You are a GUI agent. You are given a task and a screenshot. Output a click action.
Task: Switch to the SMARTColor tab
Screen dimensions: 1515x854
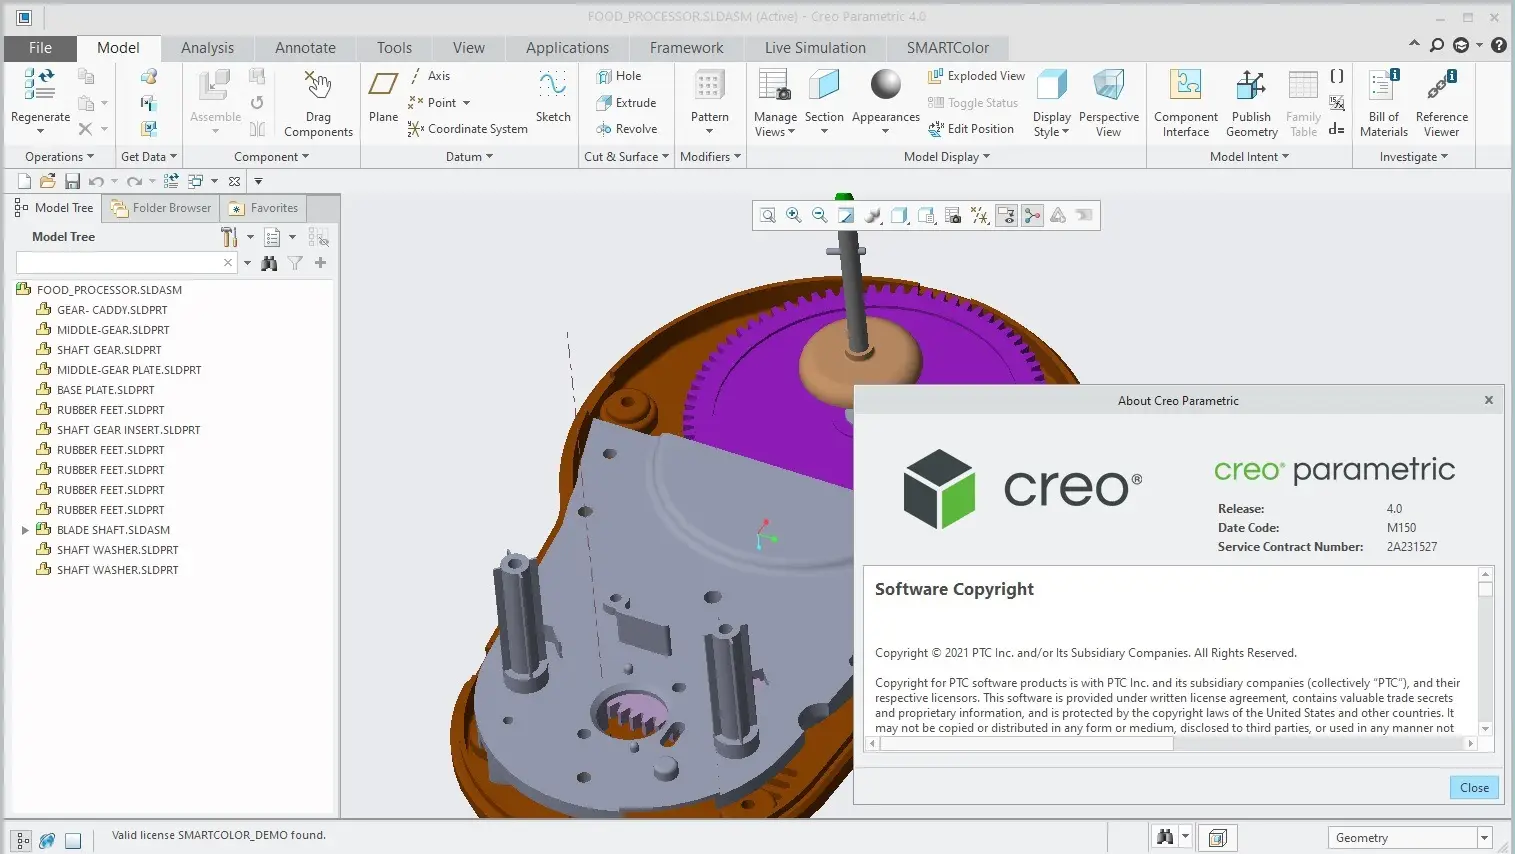tap(947, 48)
